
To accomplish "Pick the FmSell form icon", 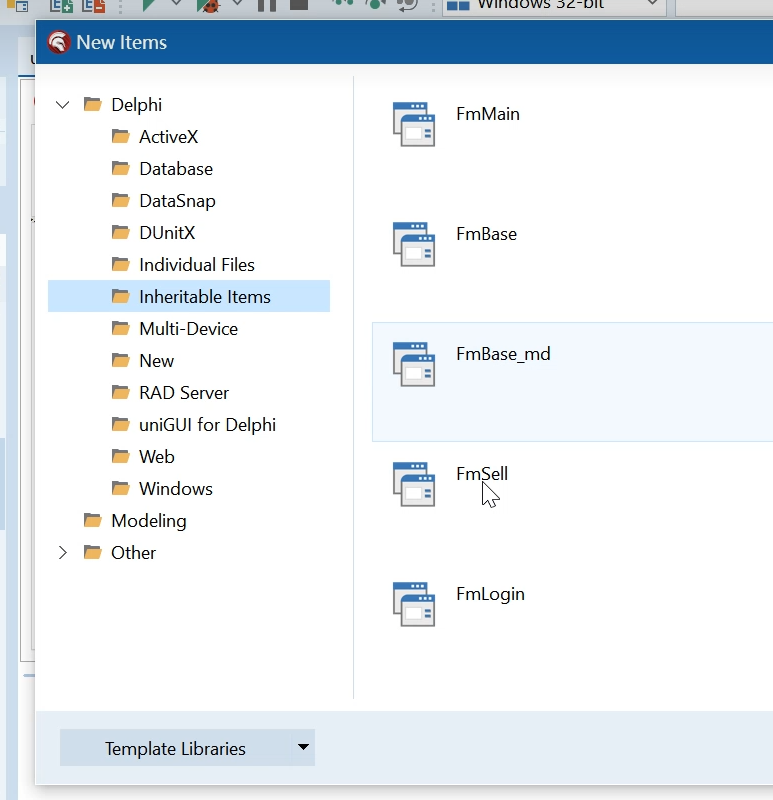I will coord(414,484).
